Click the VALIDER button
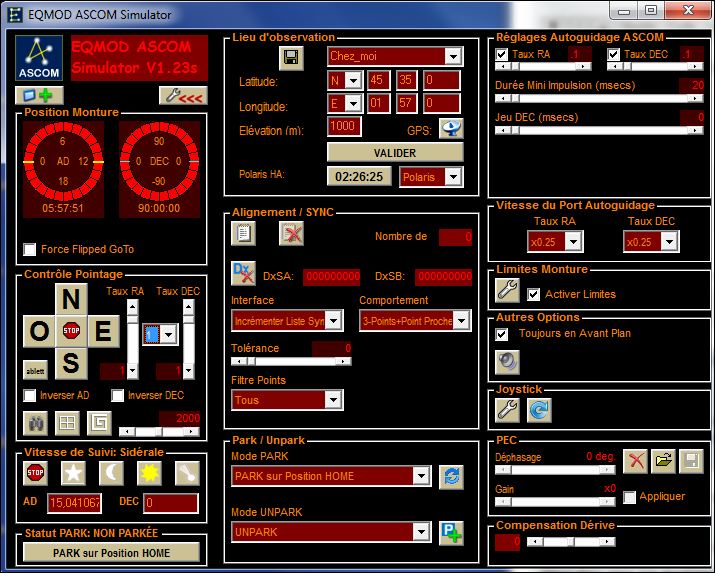Viewport: 715px width, 573px height. coord(395,152)
